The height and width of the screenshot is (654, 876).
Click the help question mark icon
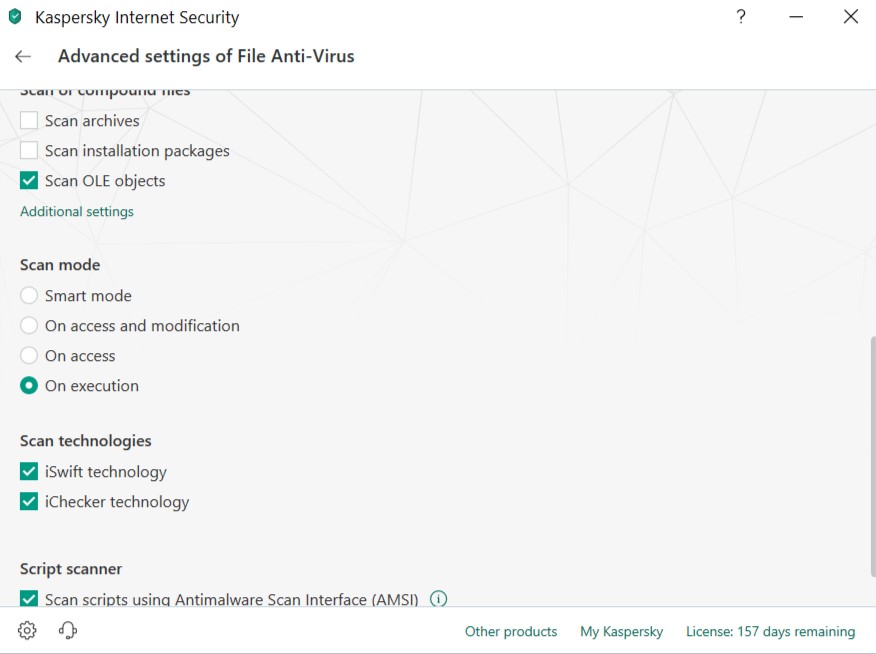pyautogui.click(x=741, y=17)
